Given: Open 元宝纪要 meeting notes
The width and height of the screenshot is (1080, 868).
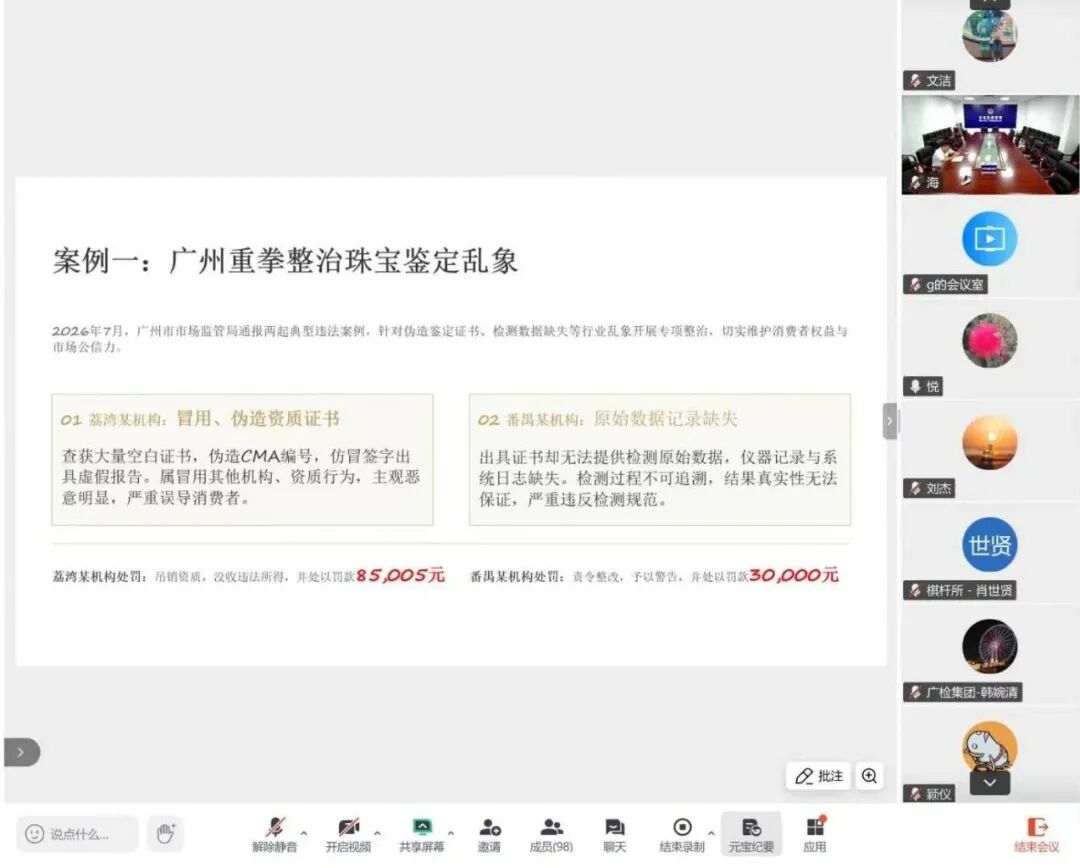Looking at the screenshot, I should click(x=751, y=835).
